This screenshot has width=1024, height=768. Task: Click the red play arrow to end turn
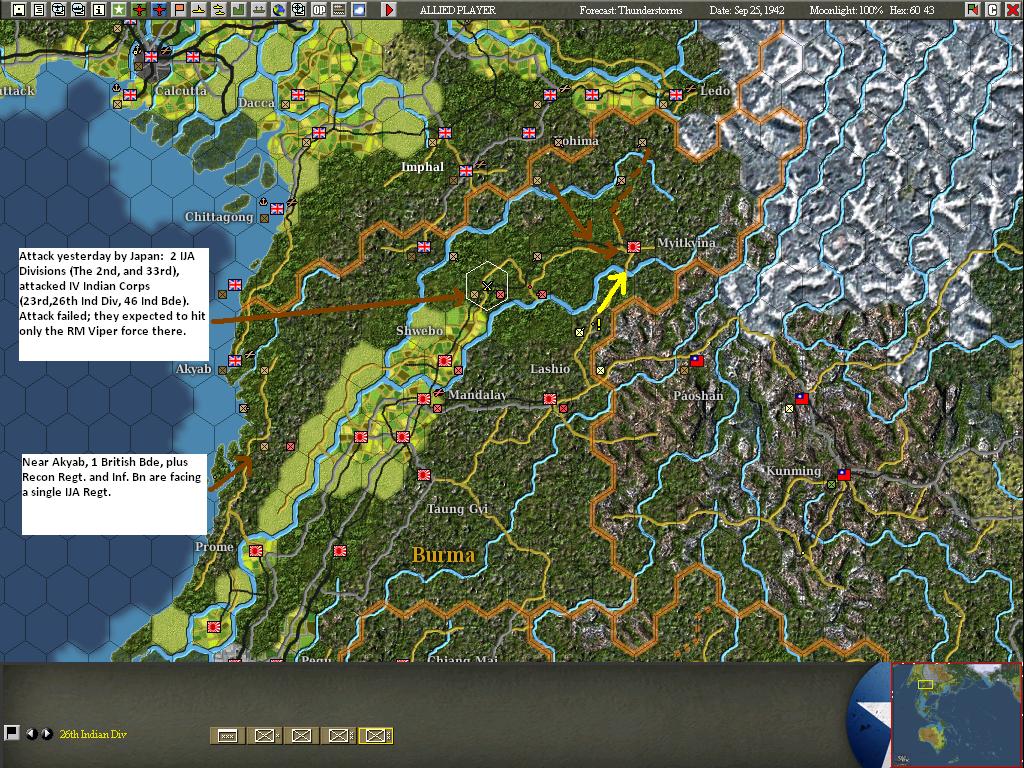(x=389, y=10)
